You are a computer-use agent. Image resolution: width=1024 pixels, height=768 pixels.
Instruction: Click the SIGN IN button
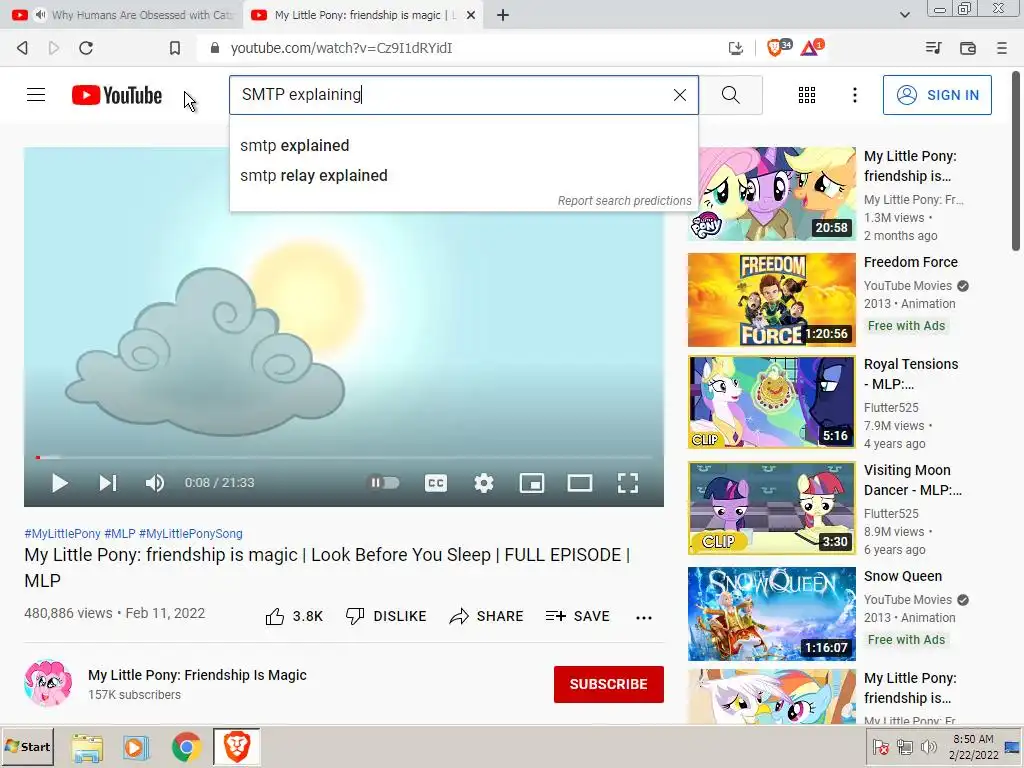point(937,95)
